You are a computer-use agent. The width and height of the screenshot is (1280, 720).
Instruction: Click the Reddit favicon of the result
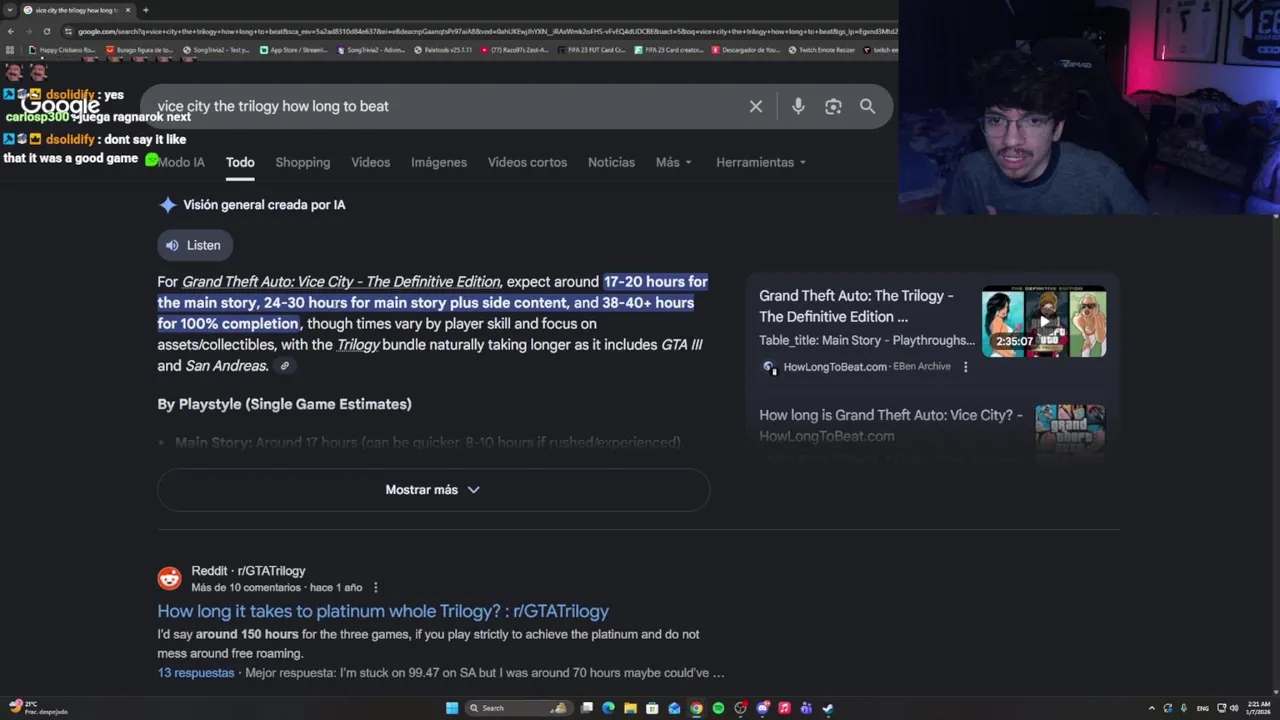(x=169, y=578)
